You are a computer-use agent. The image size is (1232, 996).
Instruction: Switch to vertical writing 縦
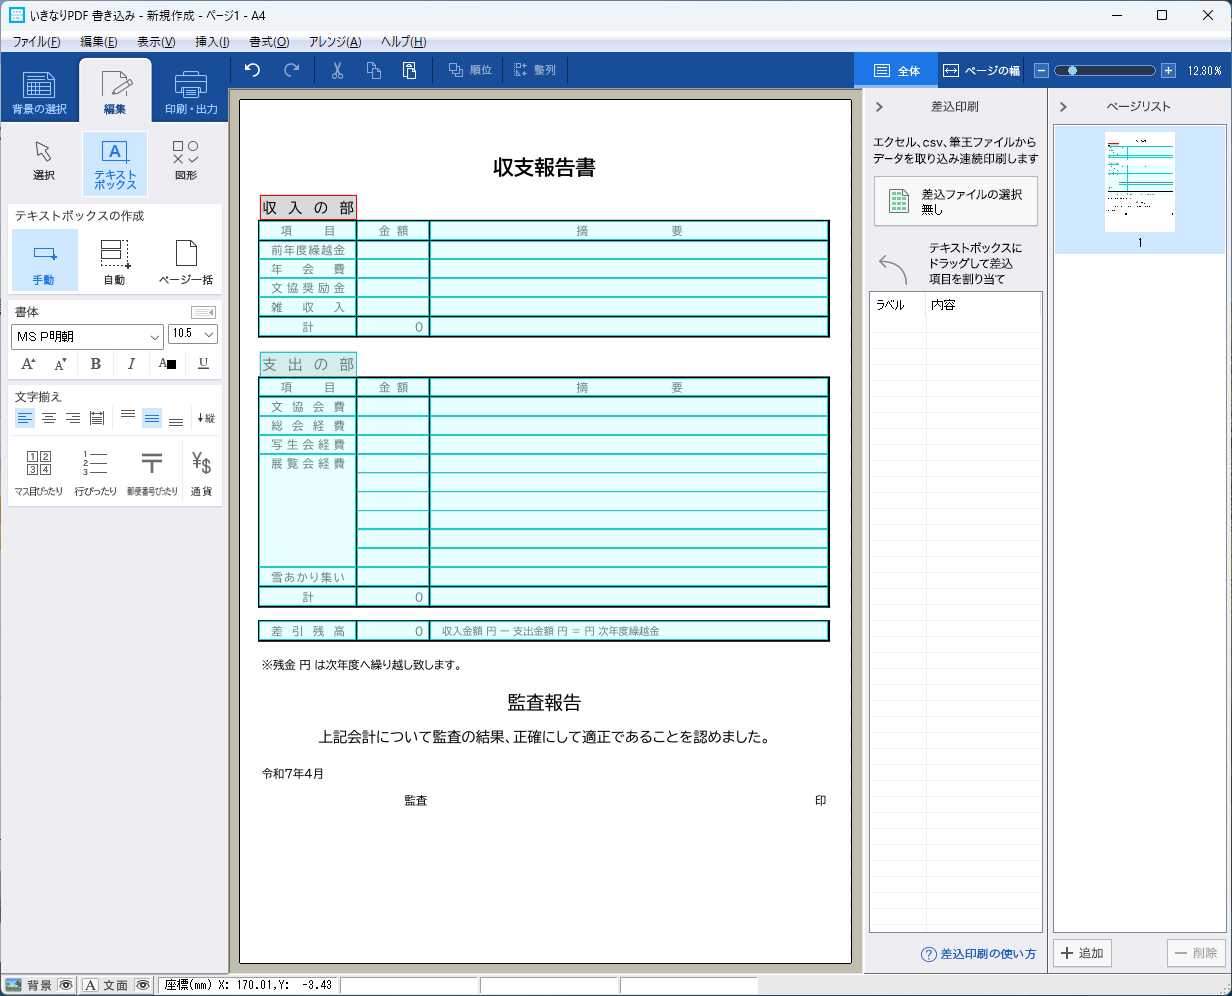pos(206,418)
